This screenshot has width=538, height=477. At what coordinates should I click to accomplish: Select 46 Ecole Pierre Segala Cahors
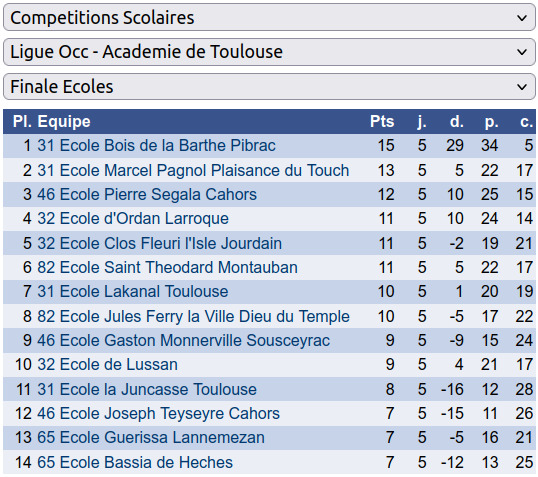point(147,194)
